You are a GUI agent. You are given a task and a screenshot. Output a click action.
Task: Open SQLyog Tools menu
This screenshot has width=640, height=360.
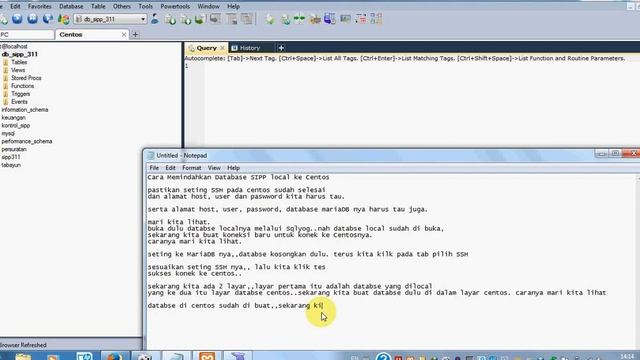145,7
